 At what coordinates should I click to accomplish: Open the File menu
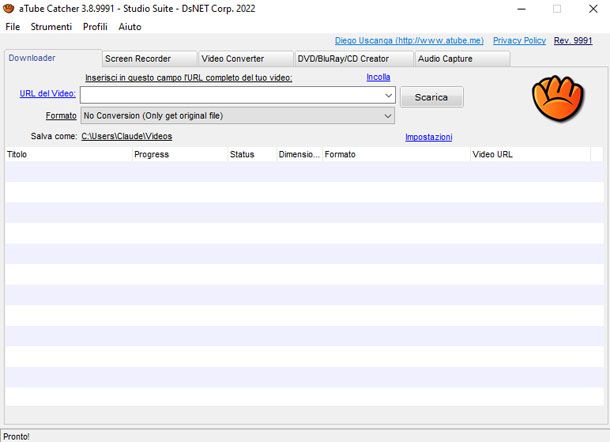pos(12,26)
